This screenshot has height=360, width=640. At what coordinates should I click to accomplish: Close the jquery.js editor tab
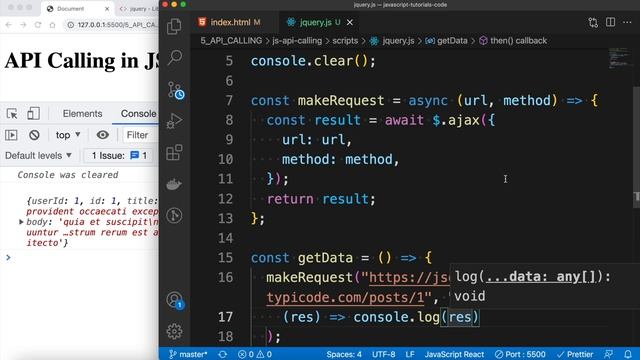[x=350, y=22]
